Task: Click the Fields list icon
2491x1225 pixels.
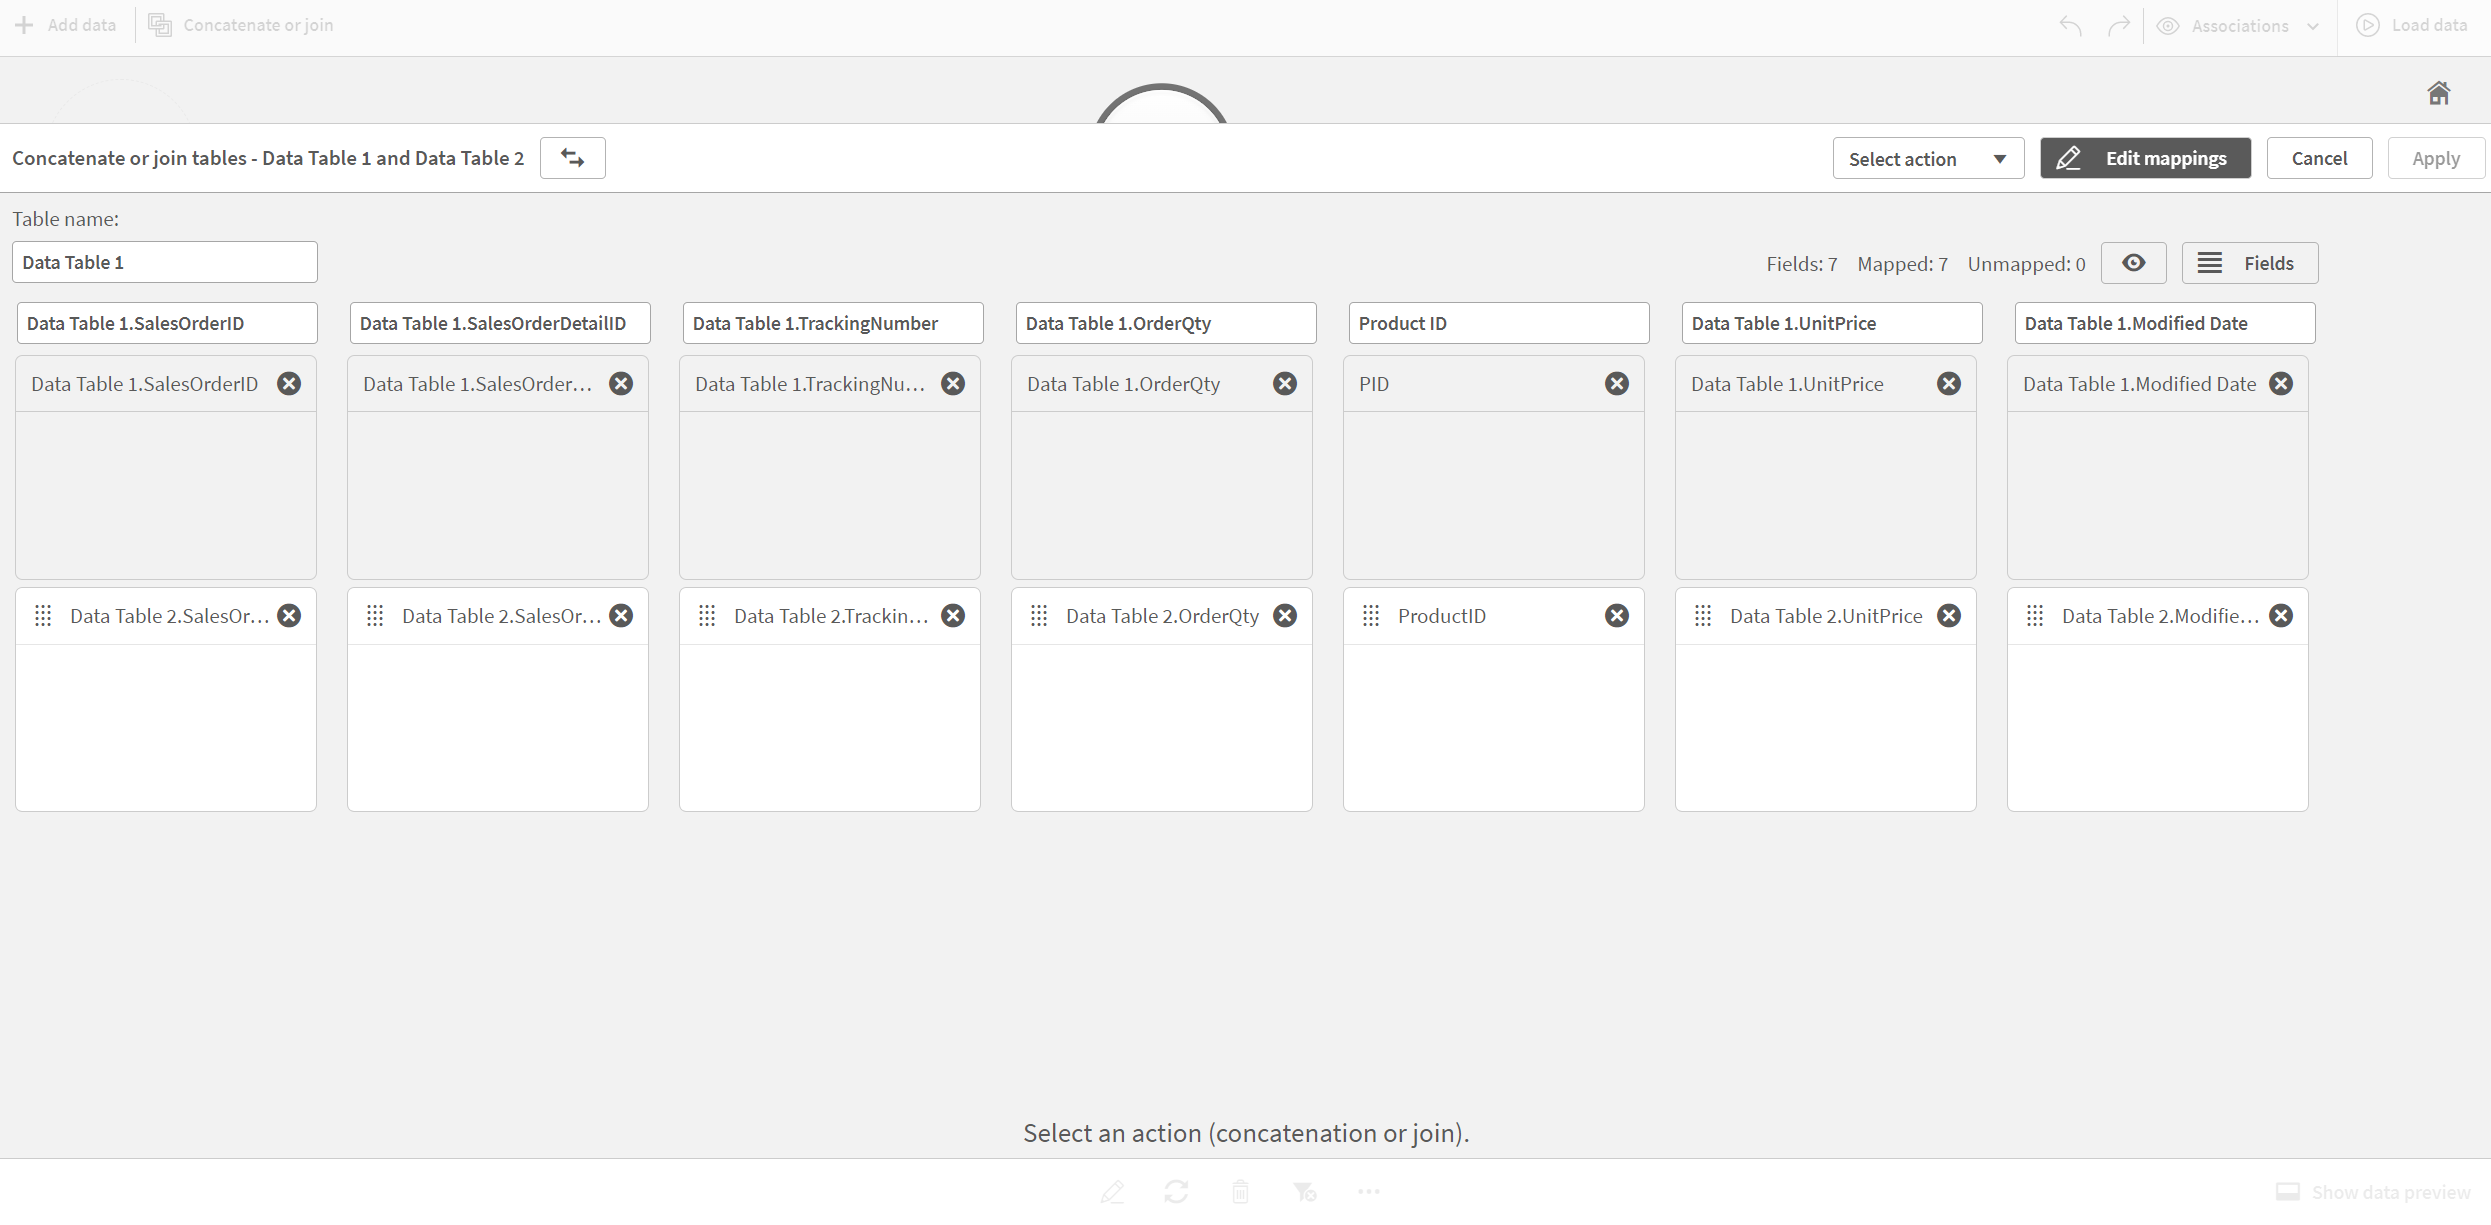Action: click(x=2208, y=261)
